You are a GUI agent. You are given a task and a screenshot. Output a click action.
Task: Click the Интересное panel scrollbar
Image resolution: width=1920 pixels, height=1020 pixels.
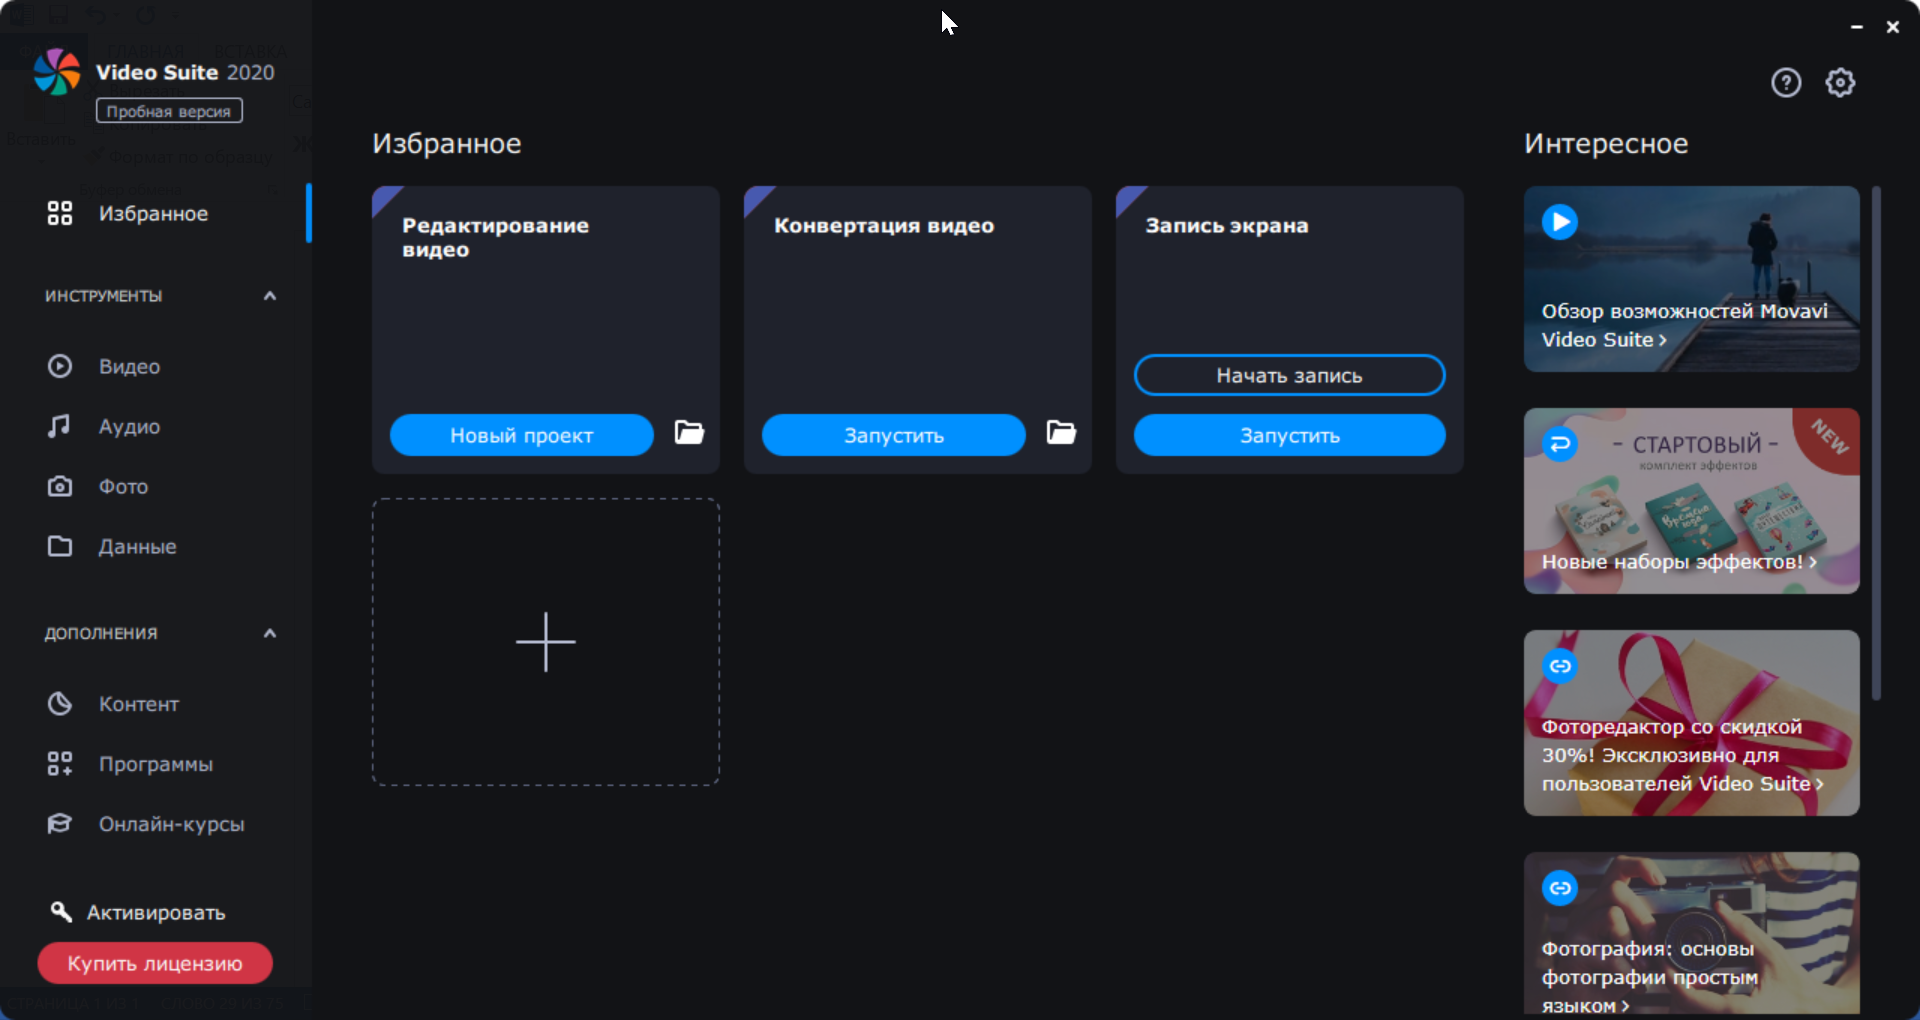click(x=1876, y=443)
